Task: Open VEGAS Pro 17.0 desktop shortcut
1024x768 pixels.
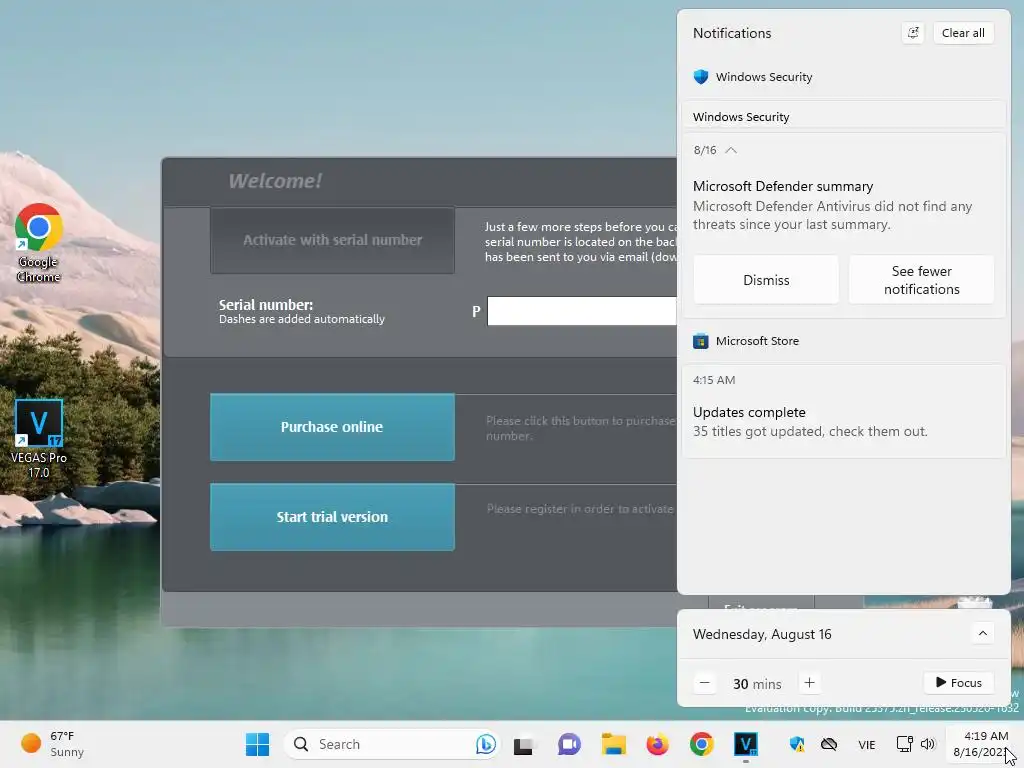Action: pyautogui.click(x=39, y=438)
